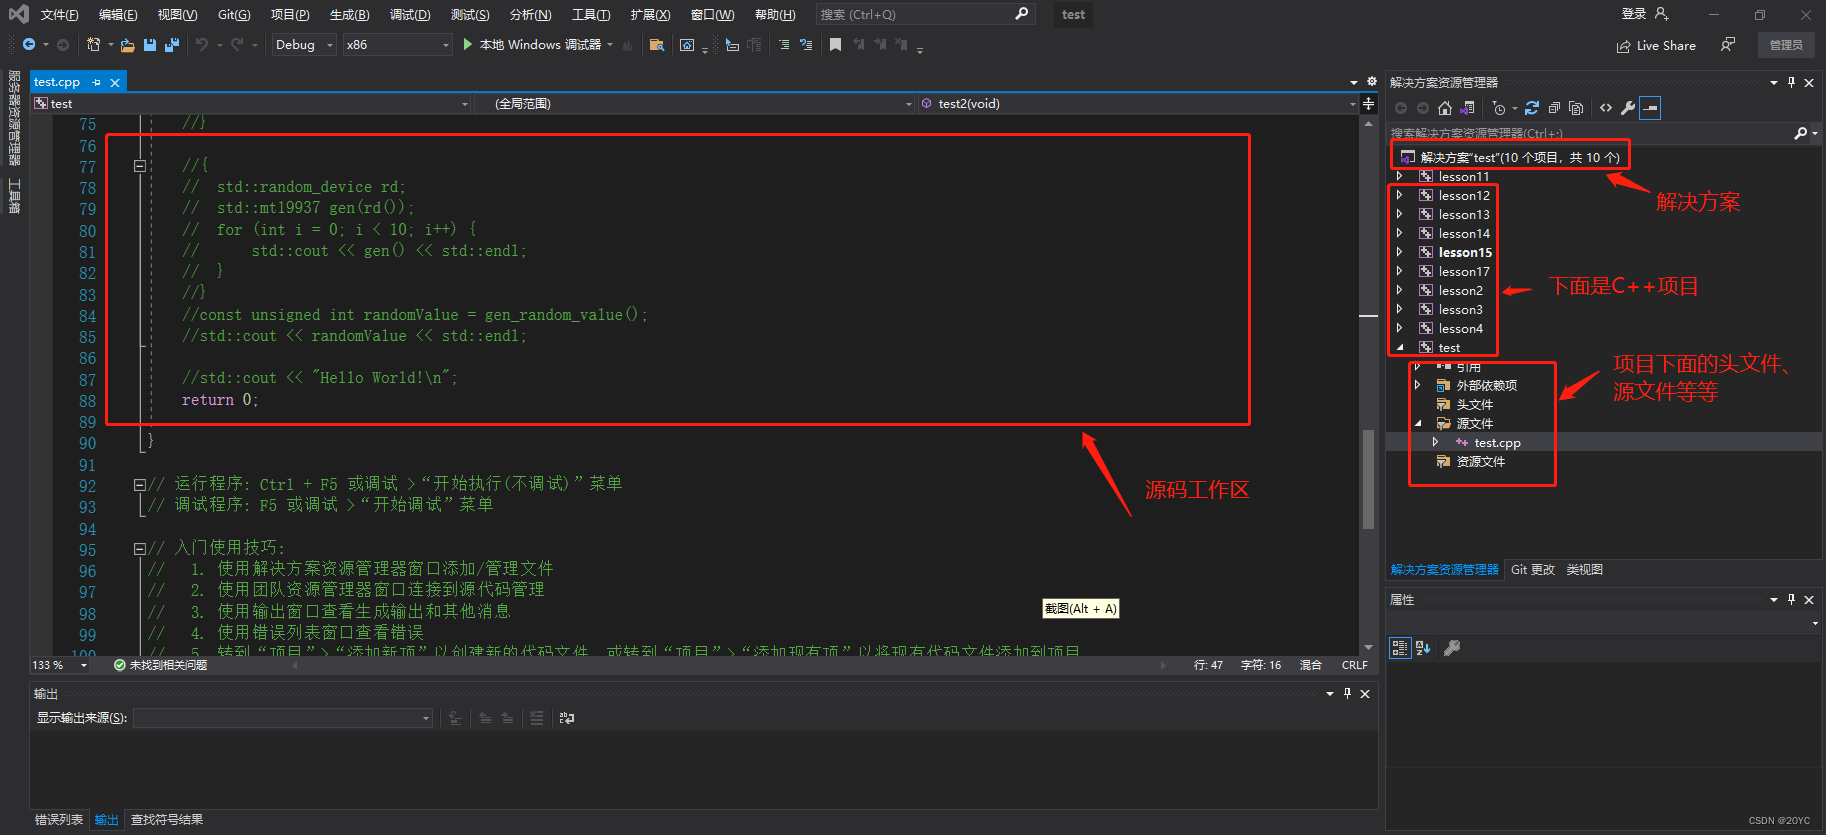Save the current file with disk icon

click(x=150, y=45)
